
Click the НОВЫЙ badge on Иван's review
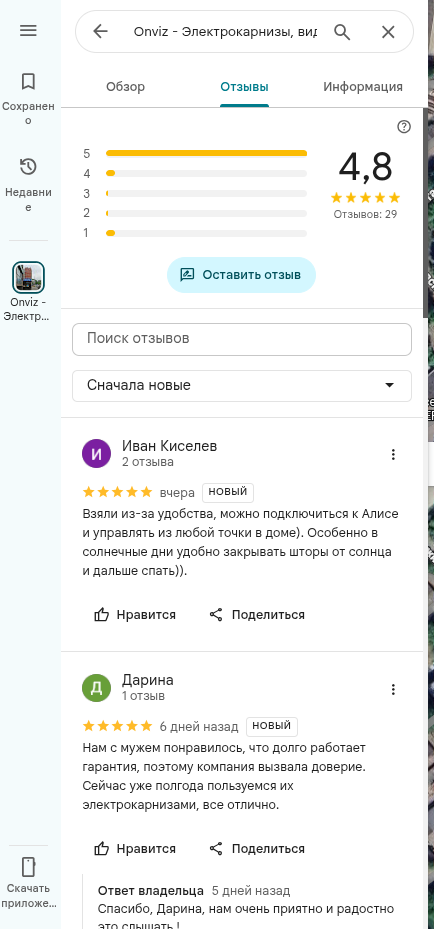228,492
